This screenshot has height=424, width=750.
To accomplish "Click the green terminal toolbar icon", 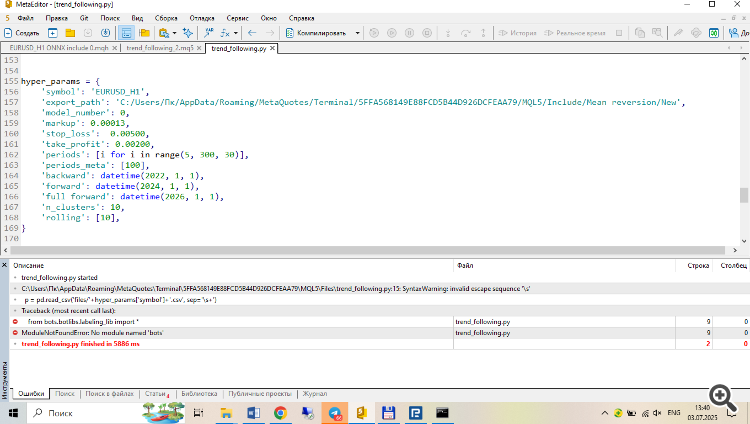I will [714, 33].
